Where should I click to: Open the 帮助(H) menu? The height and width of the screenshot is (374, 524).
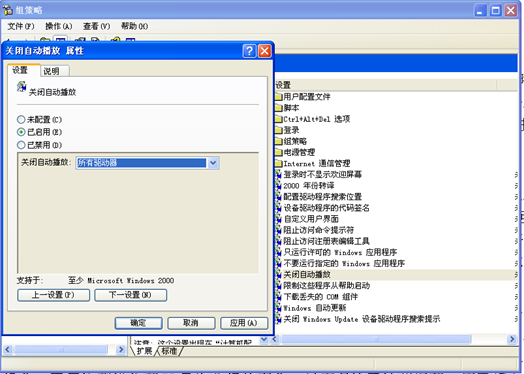click(x=134, y=26)
